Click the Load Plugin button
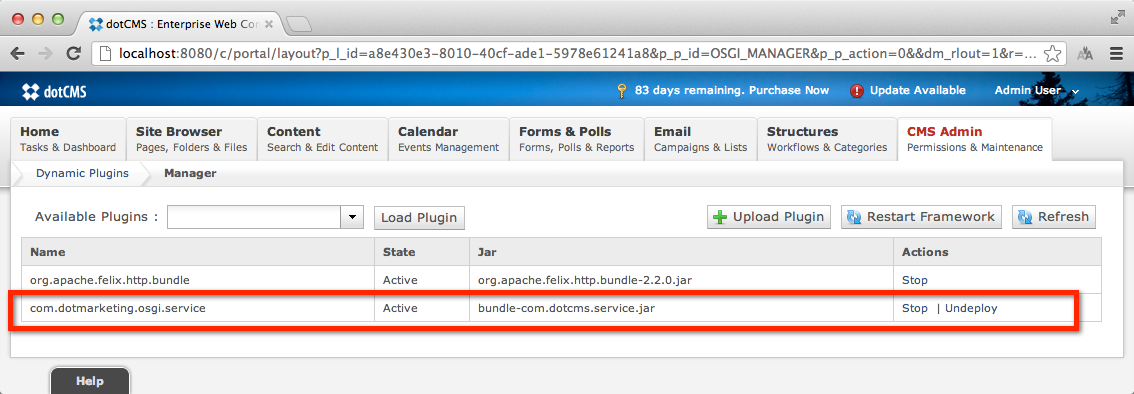Screen dimensions: 1134x394 click(x=419, y=218)
